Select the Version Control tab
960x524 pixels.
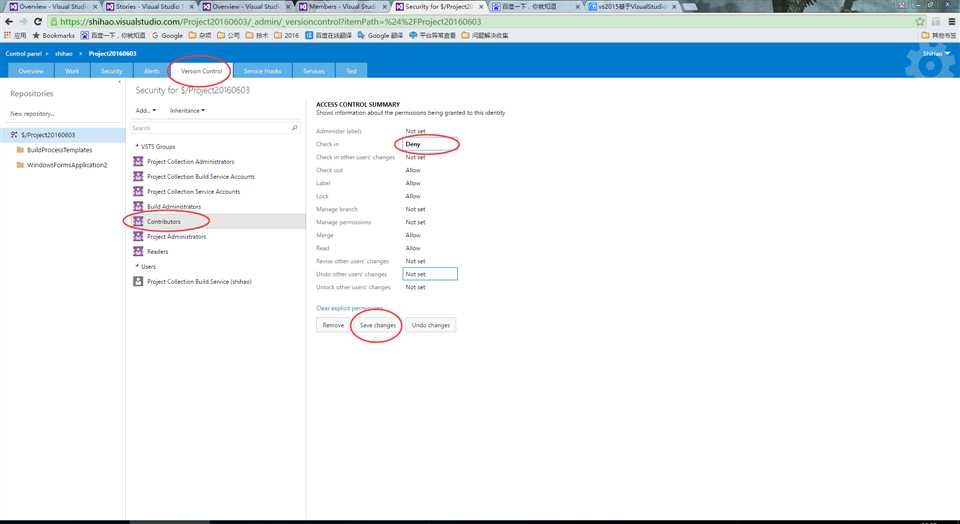[x=201, y=71]
